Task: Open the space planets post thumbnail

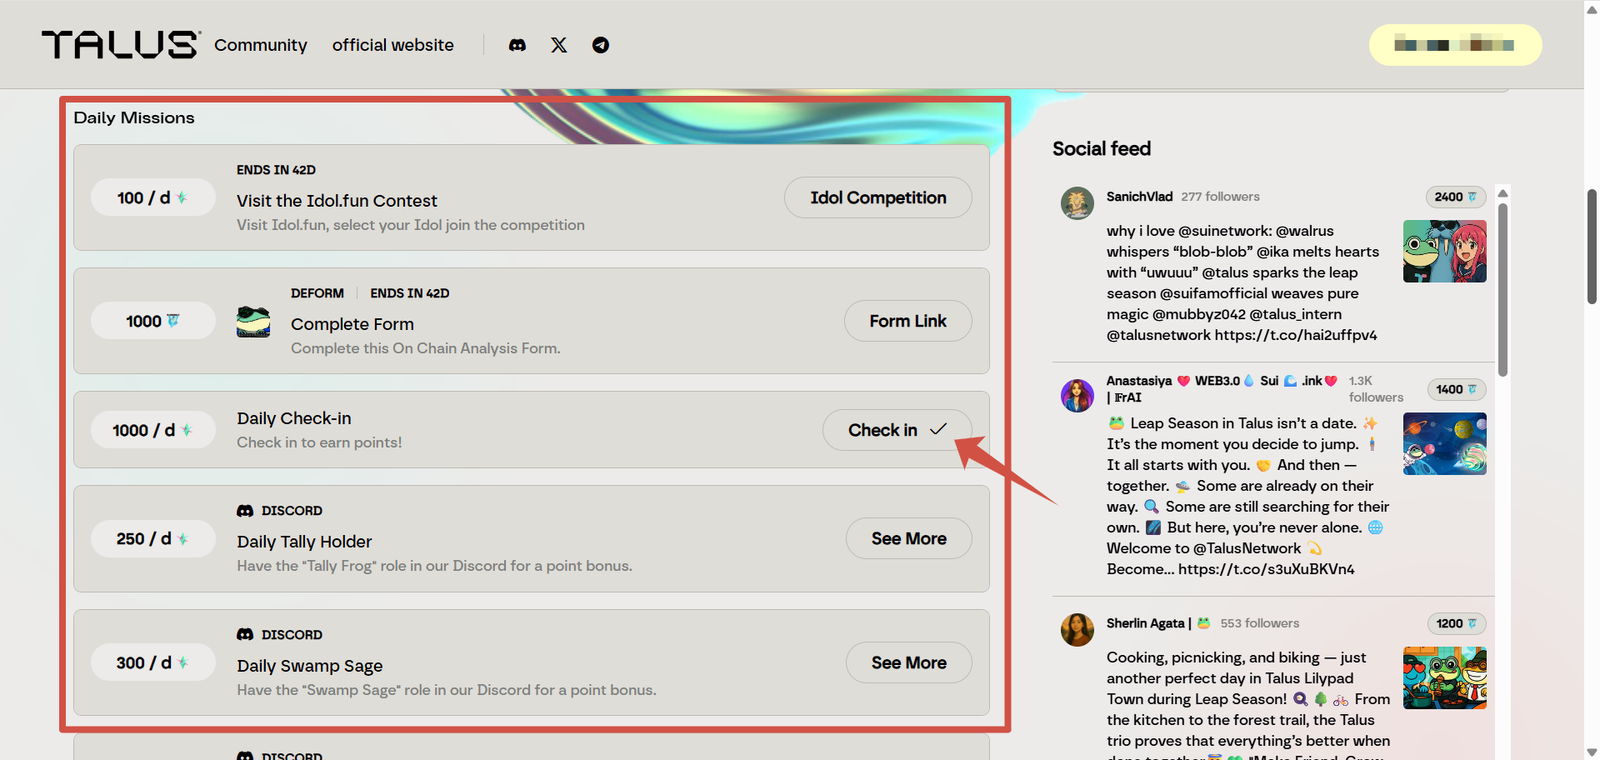Action: [x=1444, y=444]
